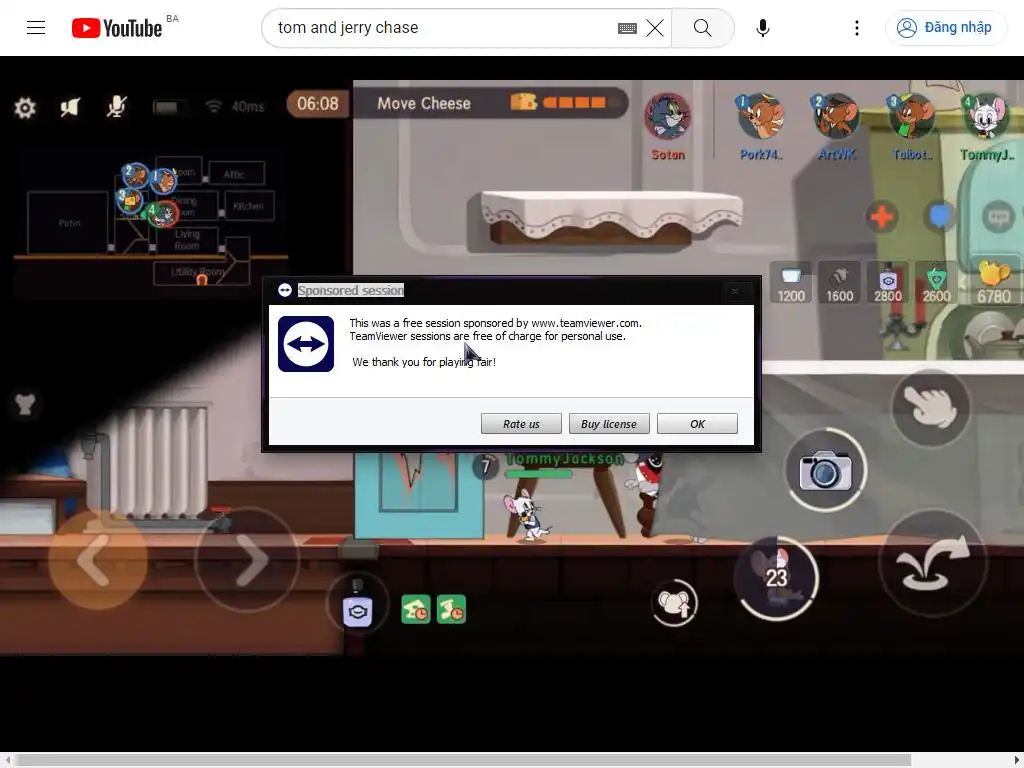Tap the second green buff status icon
This screenshot has height=768, width=1024.
point(451,609)
